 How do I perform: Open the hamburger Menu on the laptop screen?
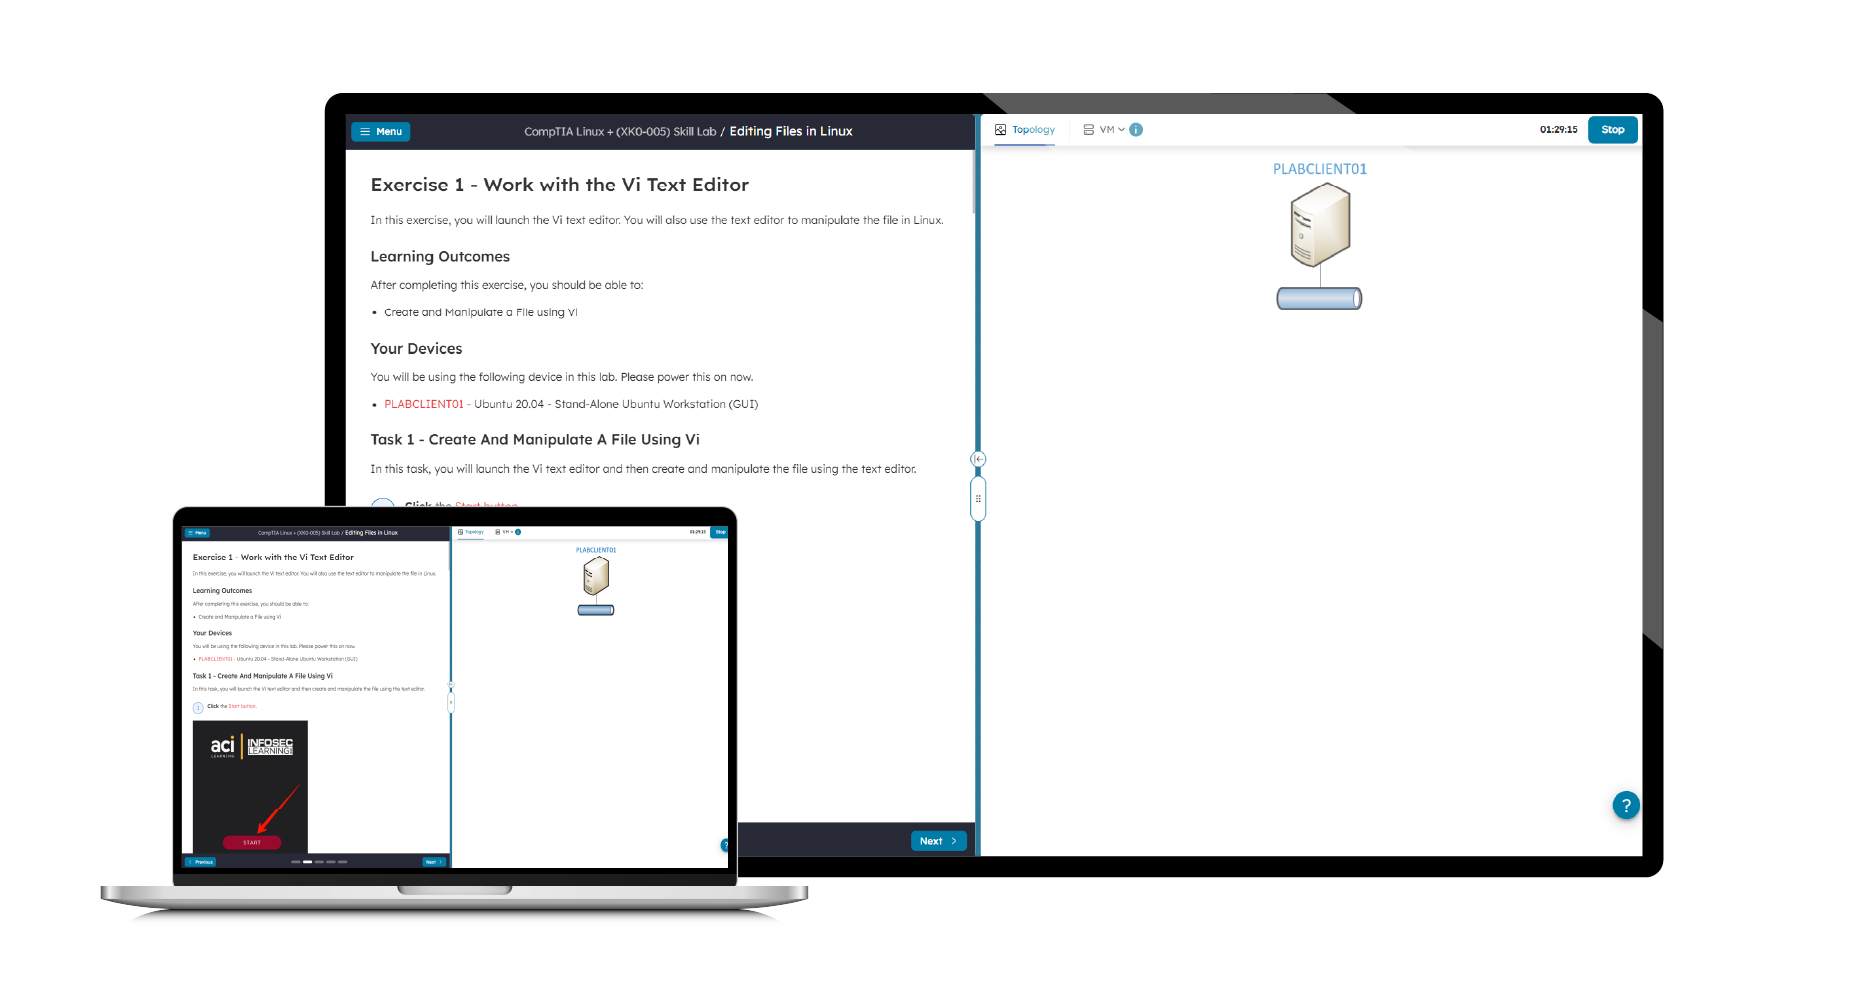(197, 533)
